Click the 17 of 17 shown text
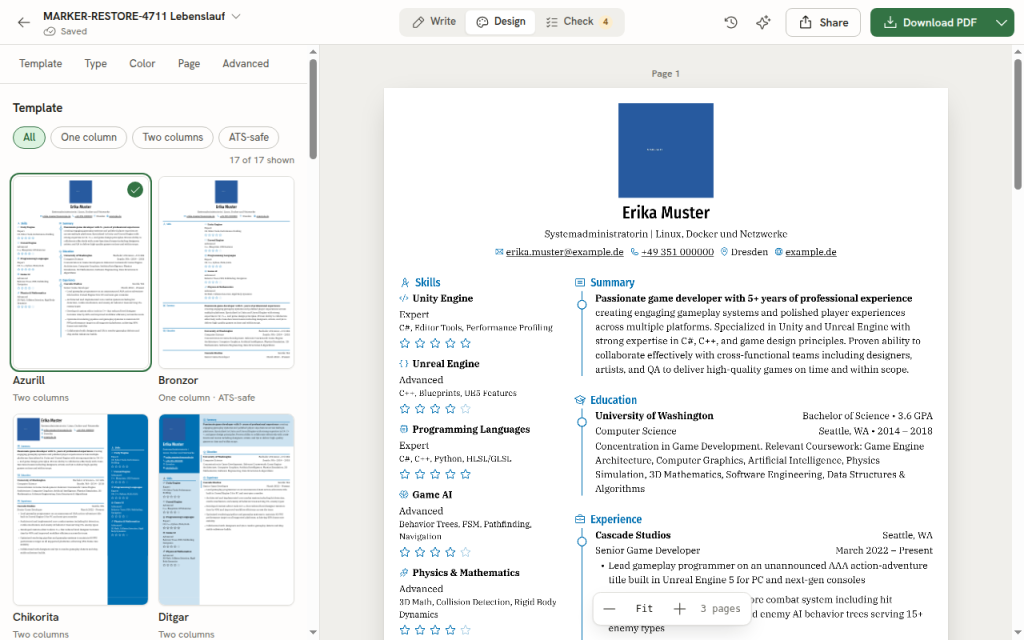The image size is (1024, 640). click(x=261, y=160)
